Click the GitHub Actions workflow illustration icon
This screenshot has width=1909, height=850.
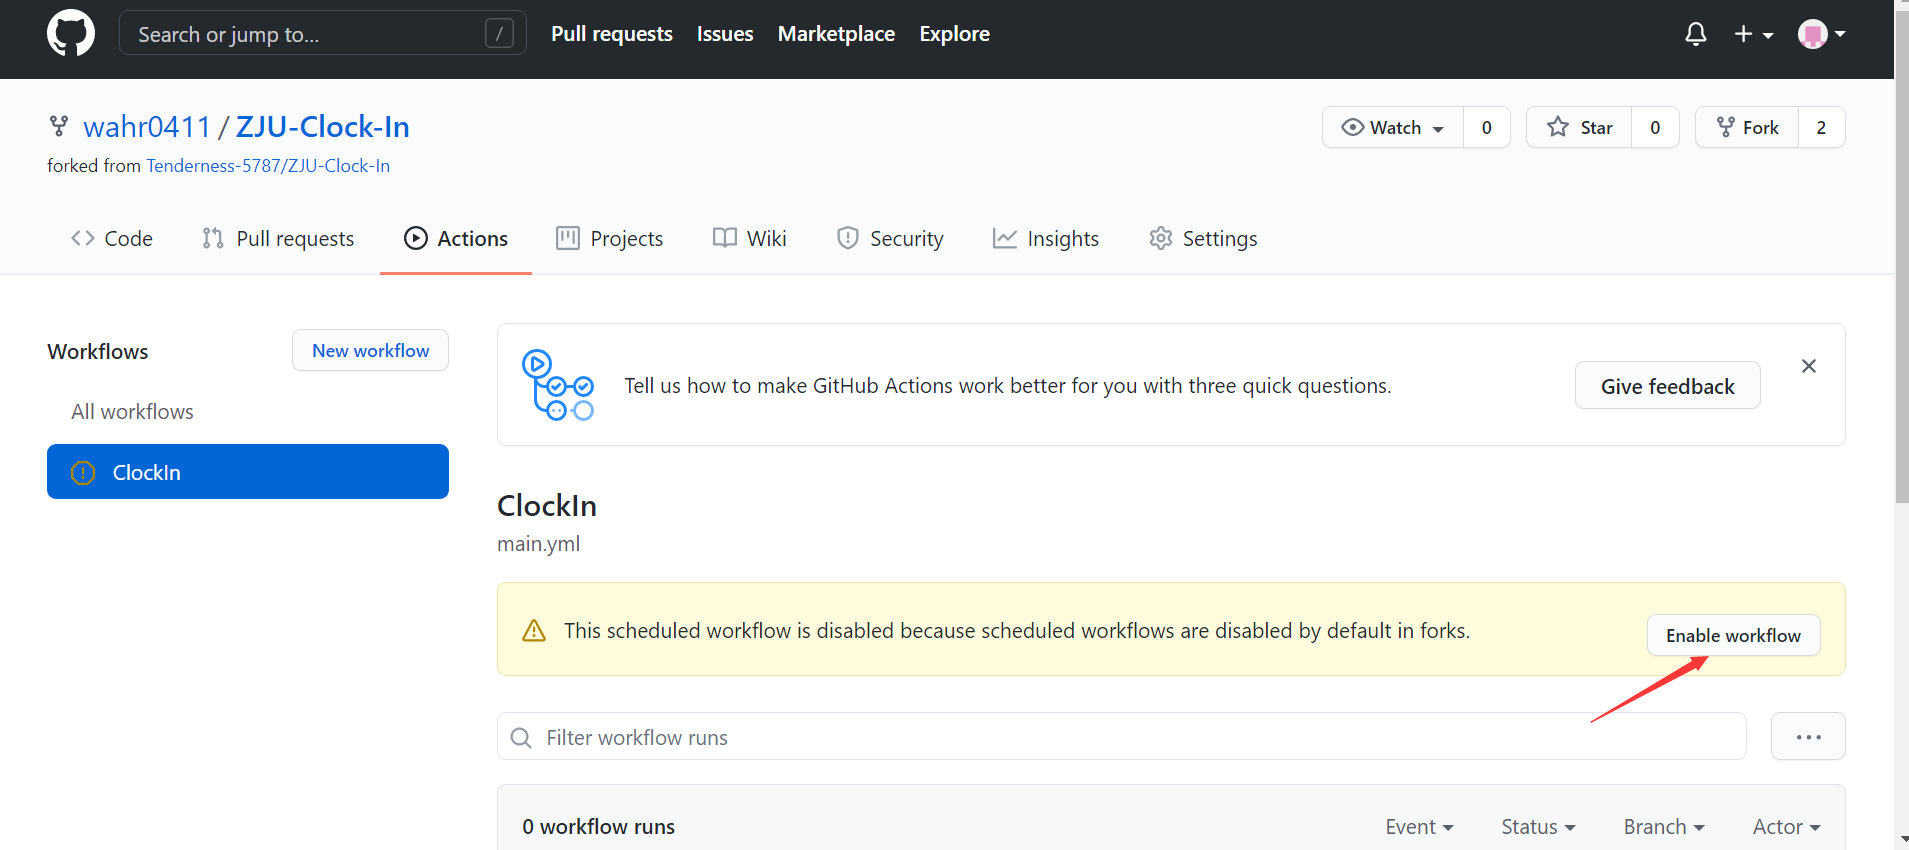[x=558, y=385]
